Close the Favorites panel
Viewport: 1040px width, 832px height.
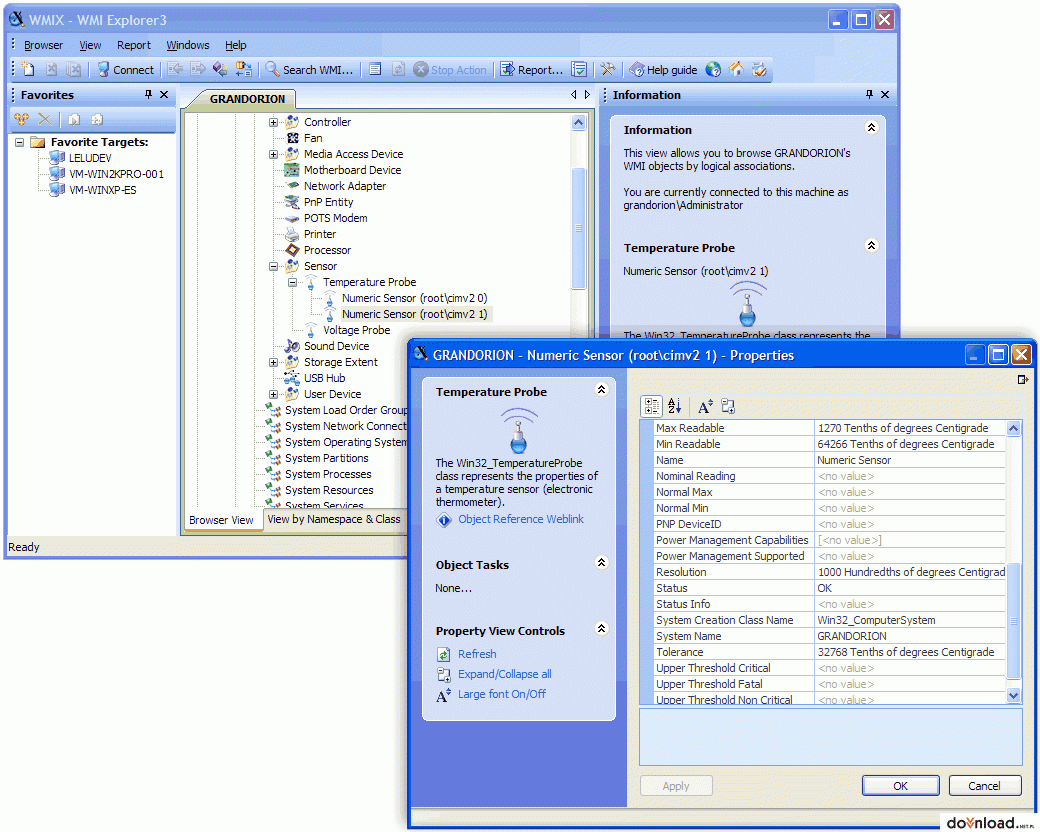point(164,95)
